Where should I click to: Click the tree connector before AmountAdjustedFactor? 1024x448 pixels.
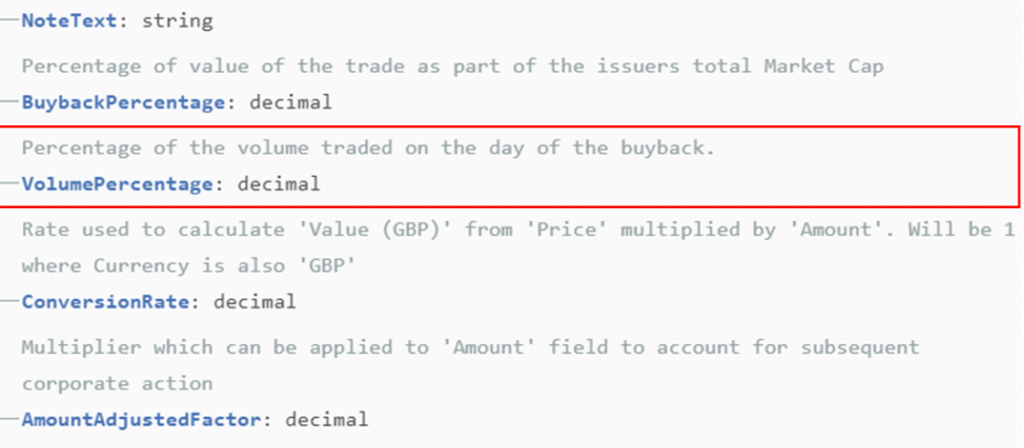point(10,419)
